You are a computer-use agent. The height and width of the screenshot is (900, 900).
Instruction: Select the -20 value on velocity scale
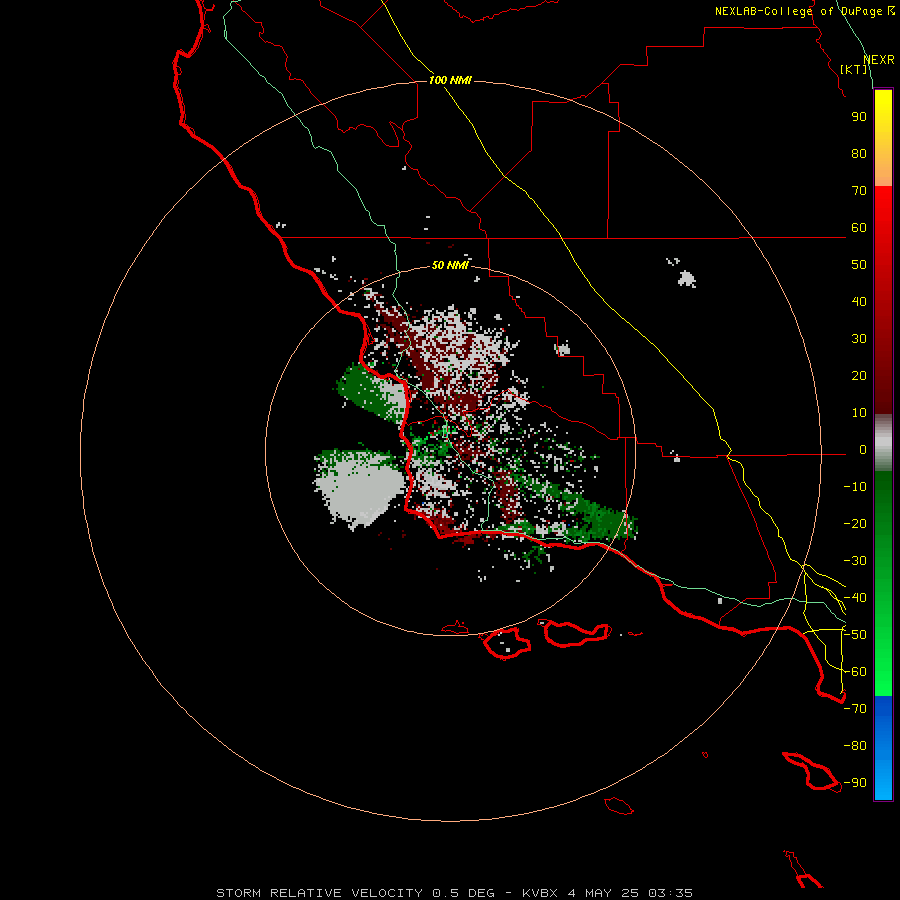[x=855, y=524]
